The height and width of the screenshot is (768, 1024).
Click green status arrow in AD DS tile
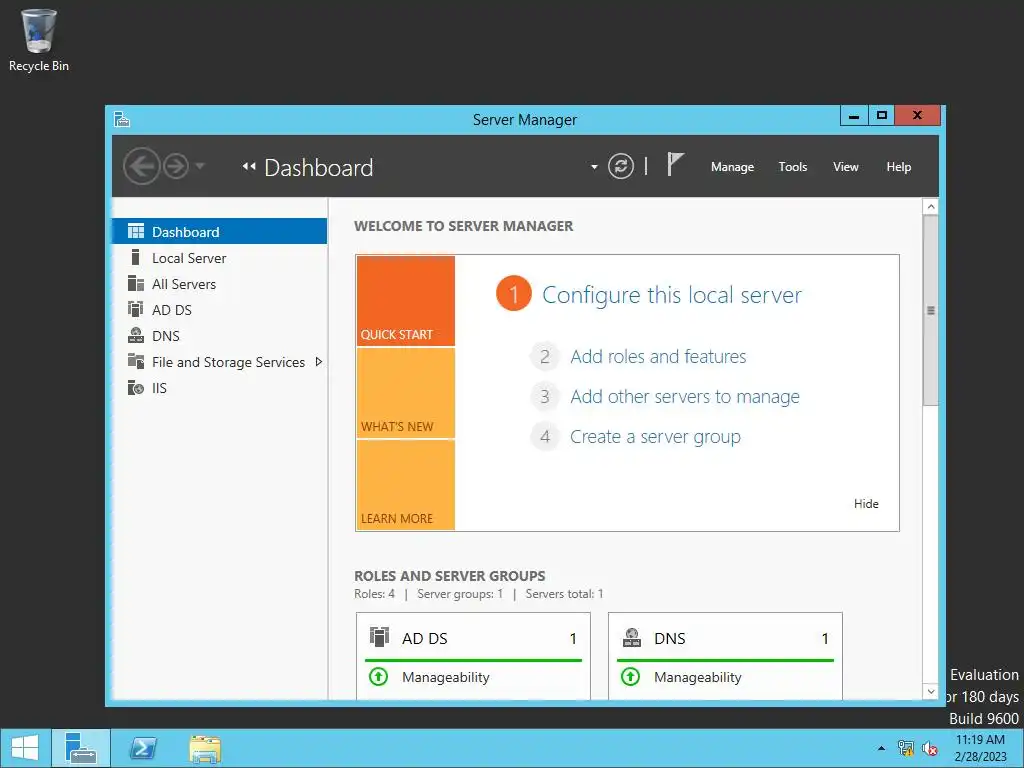coord(378,677)
